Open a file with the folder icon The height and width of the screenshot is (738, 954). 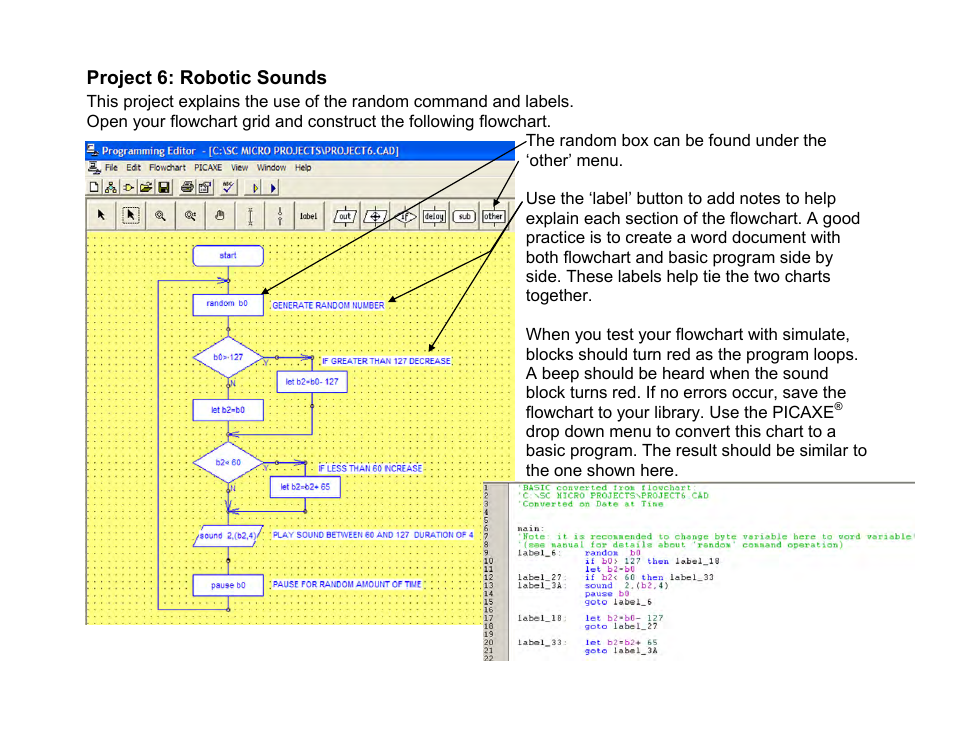(146, 187)
